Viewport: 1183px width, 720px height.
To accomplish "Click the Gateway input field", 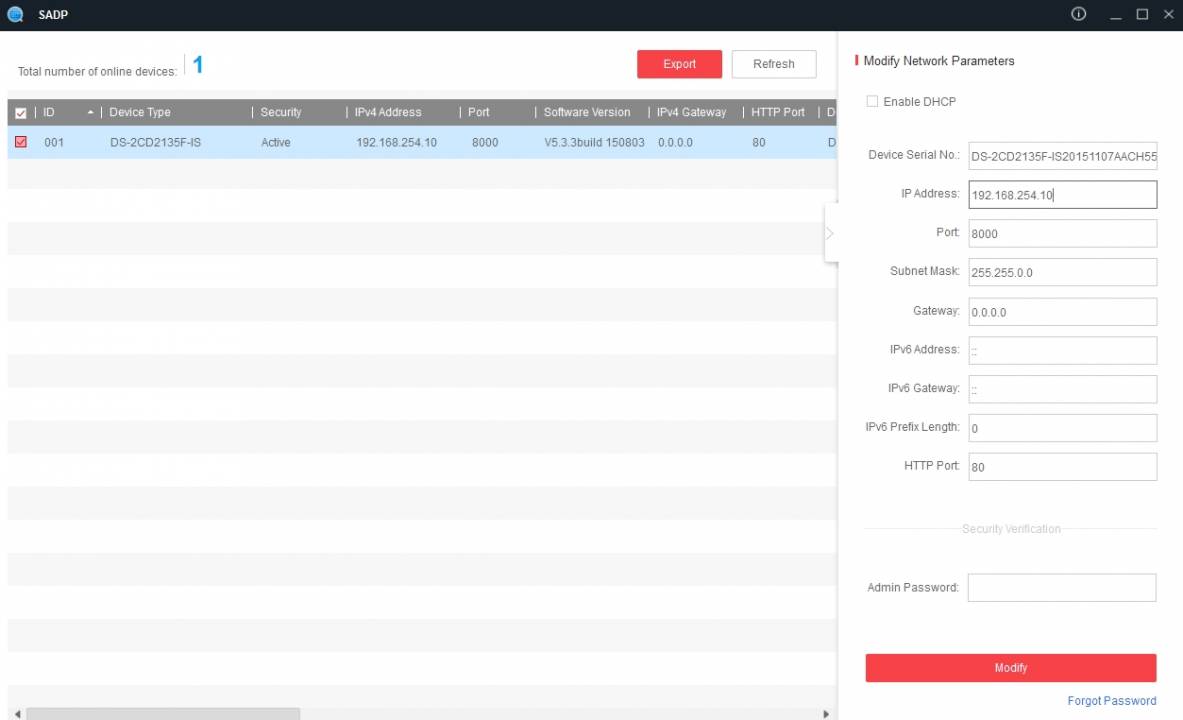I will click(1062, 312).
